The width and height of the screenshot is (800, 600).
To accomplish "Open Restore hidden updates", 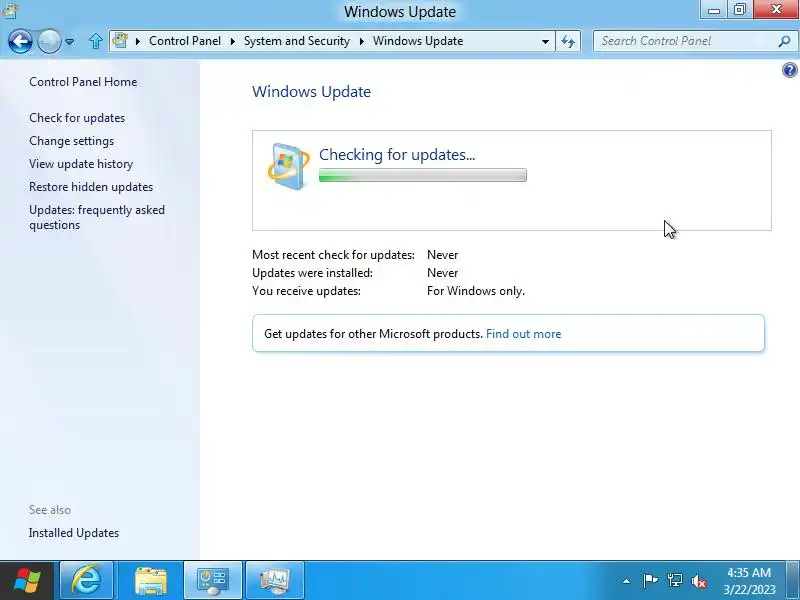I will tap(91, 187).
